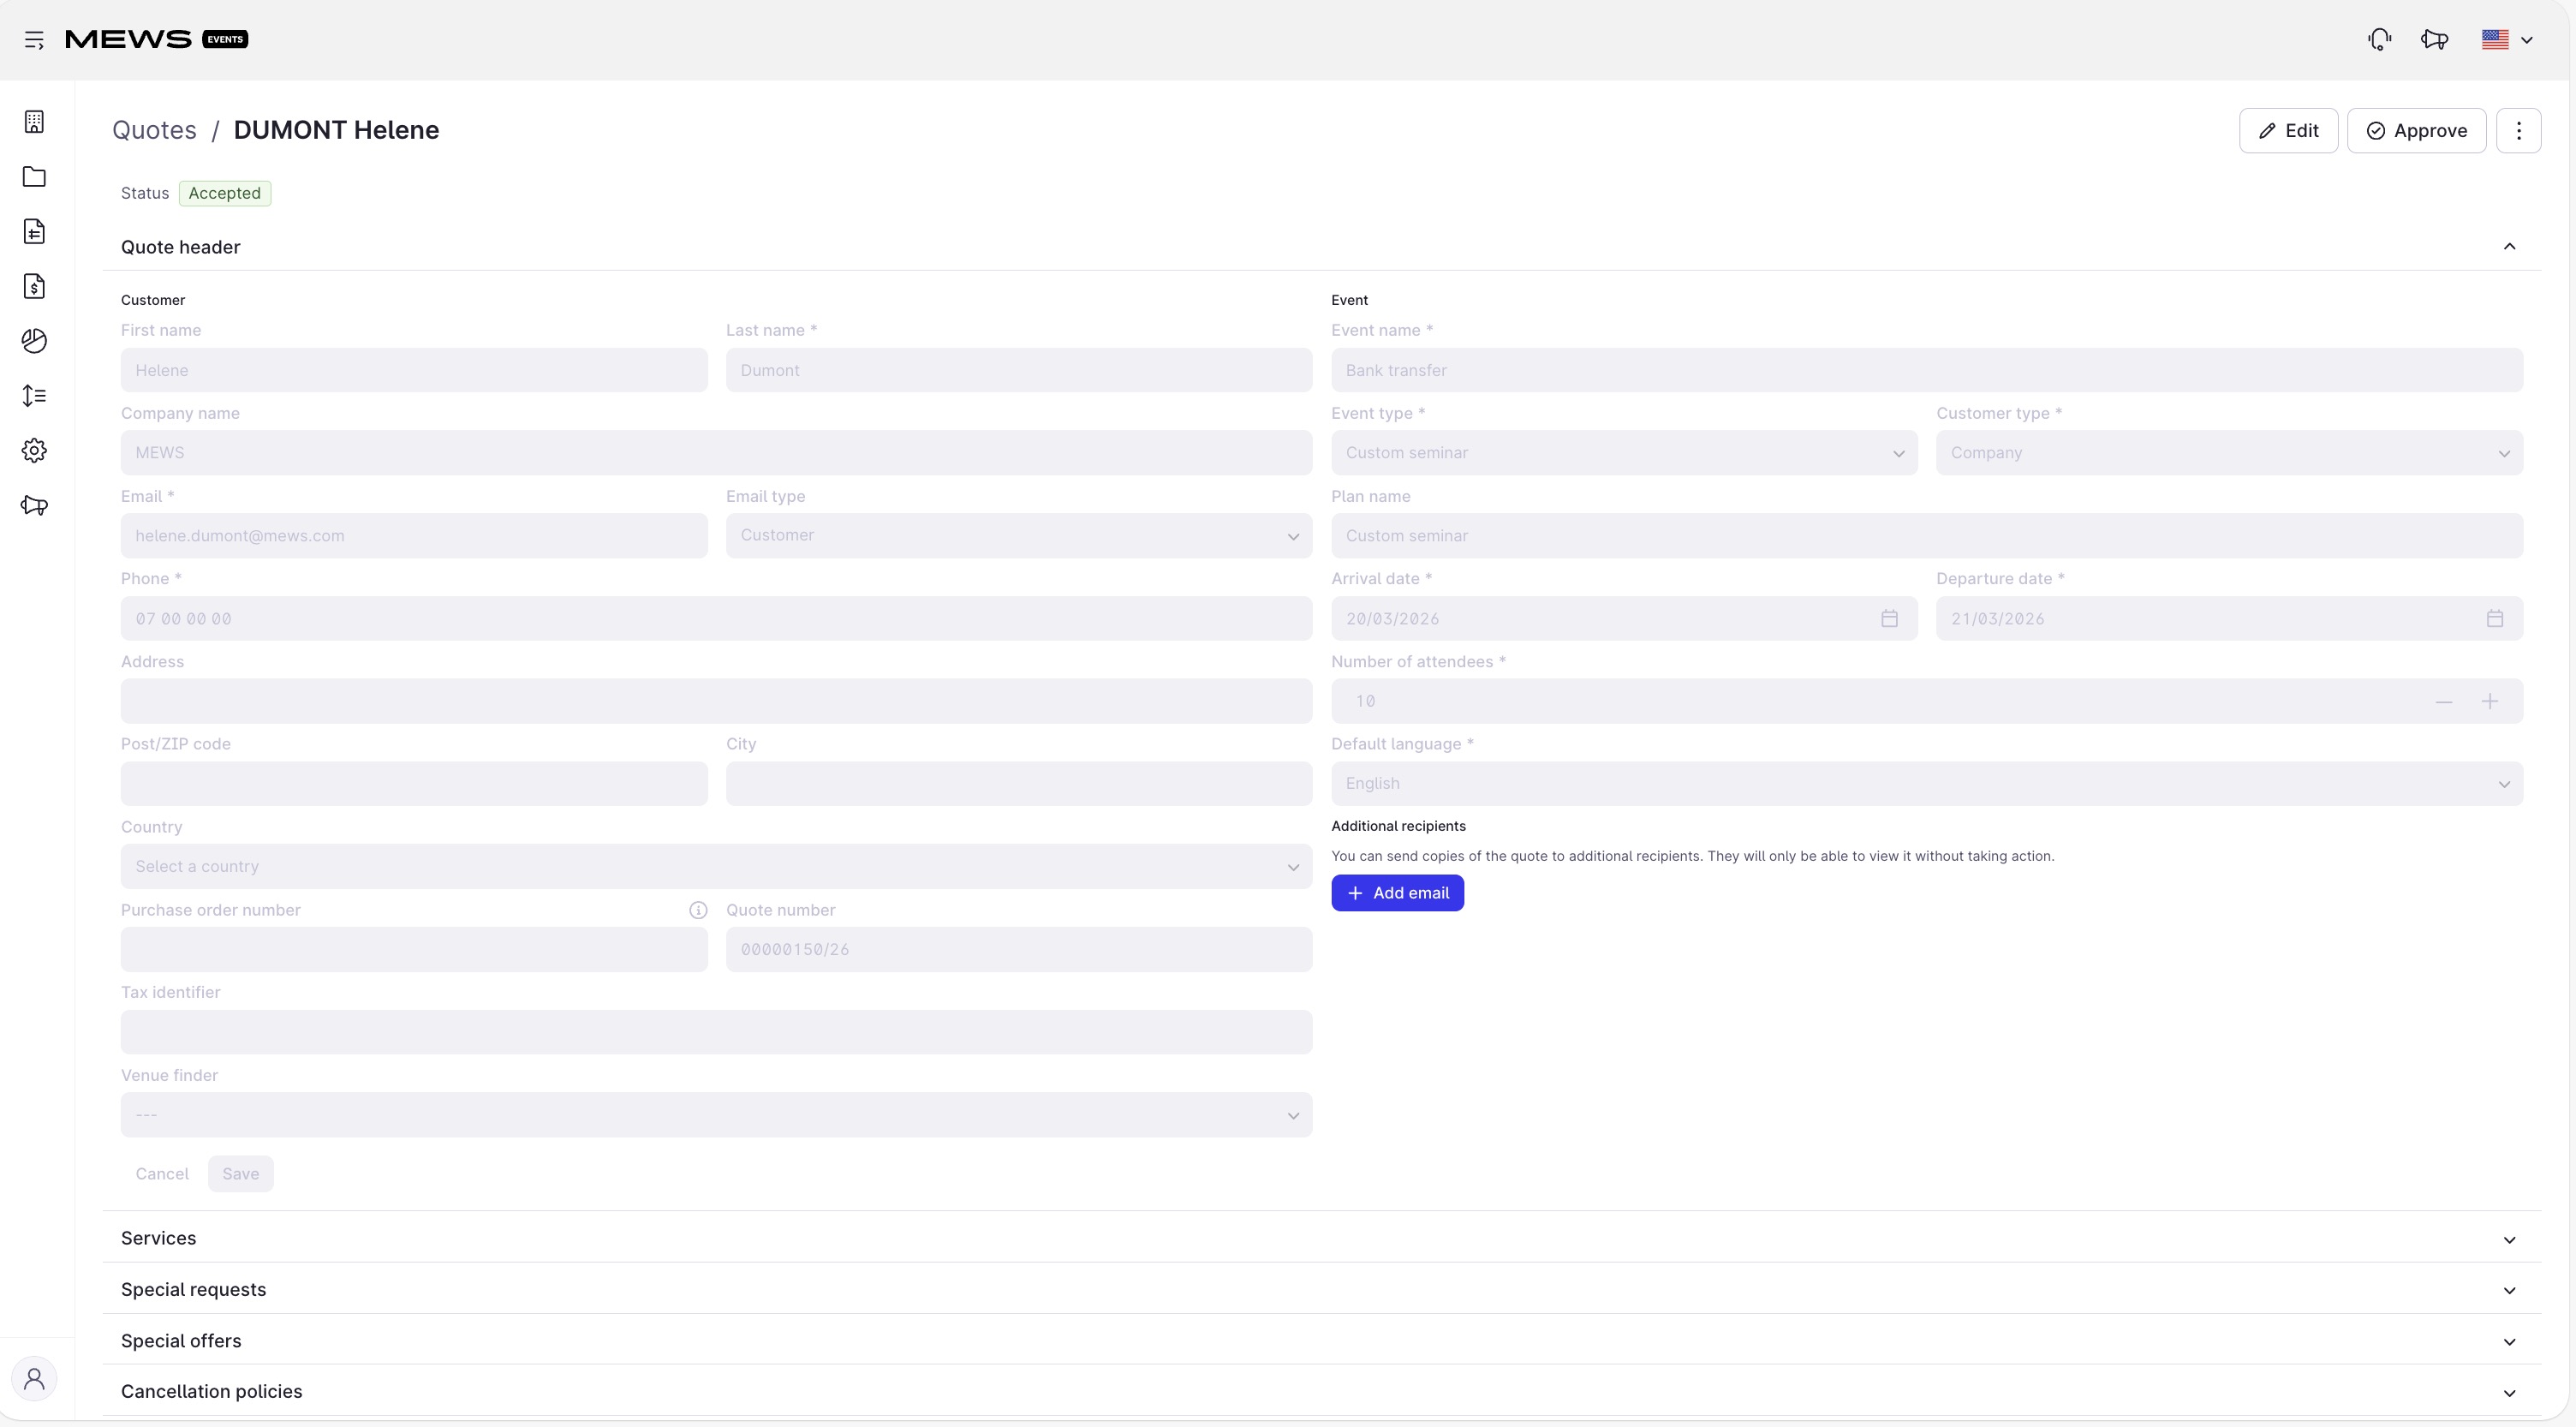Click Add email button
This screenshot has height=1427, width=2576.
pos(1397,893)
